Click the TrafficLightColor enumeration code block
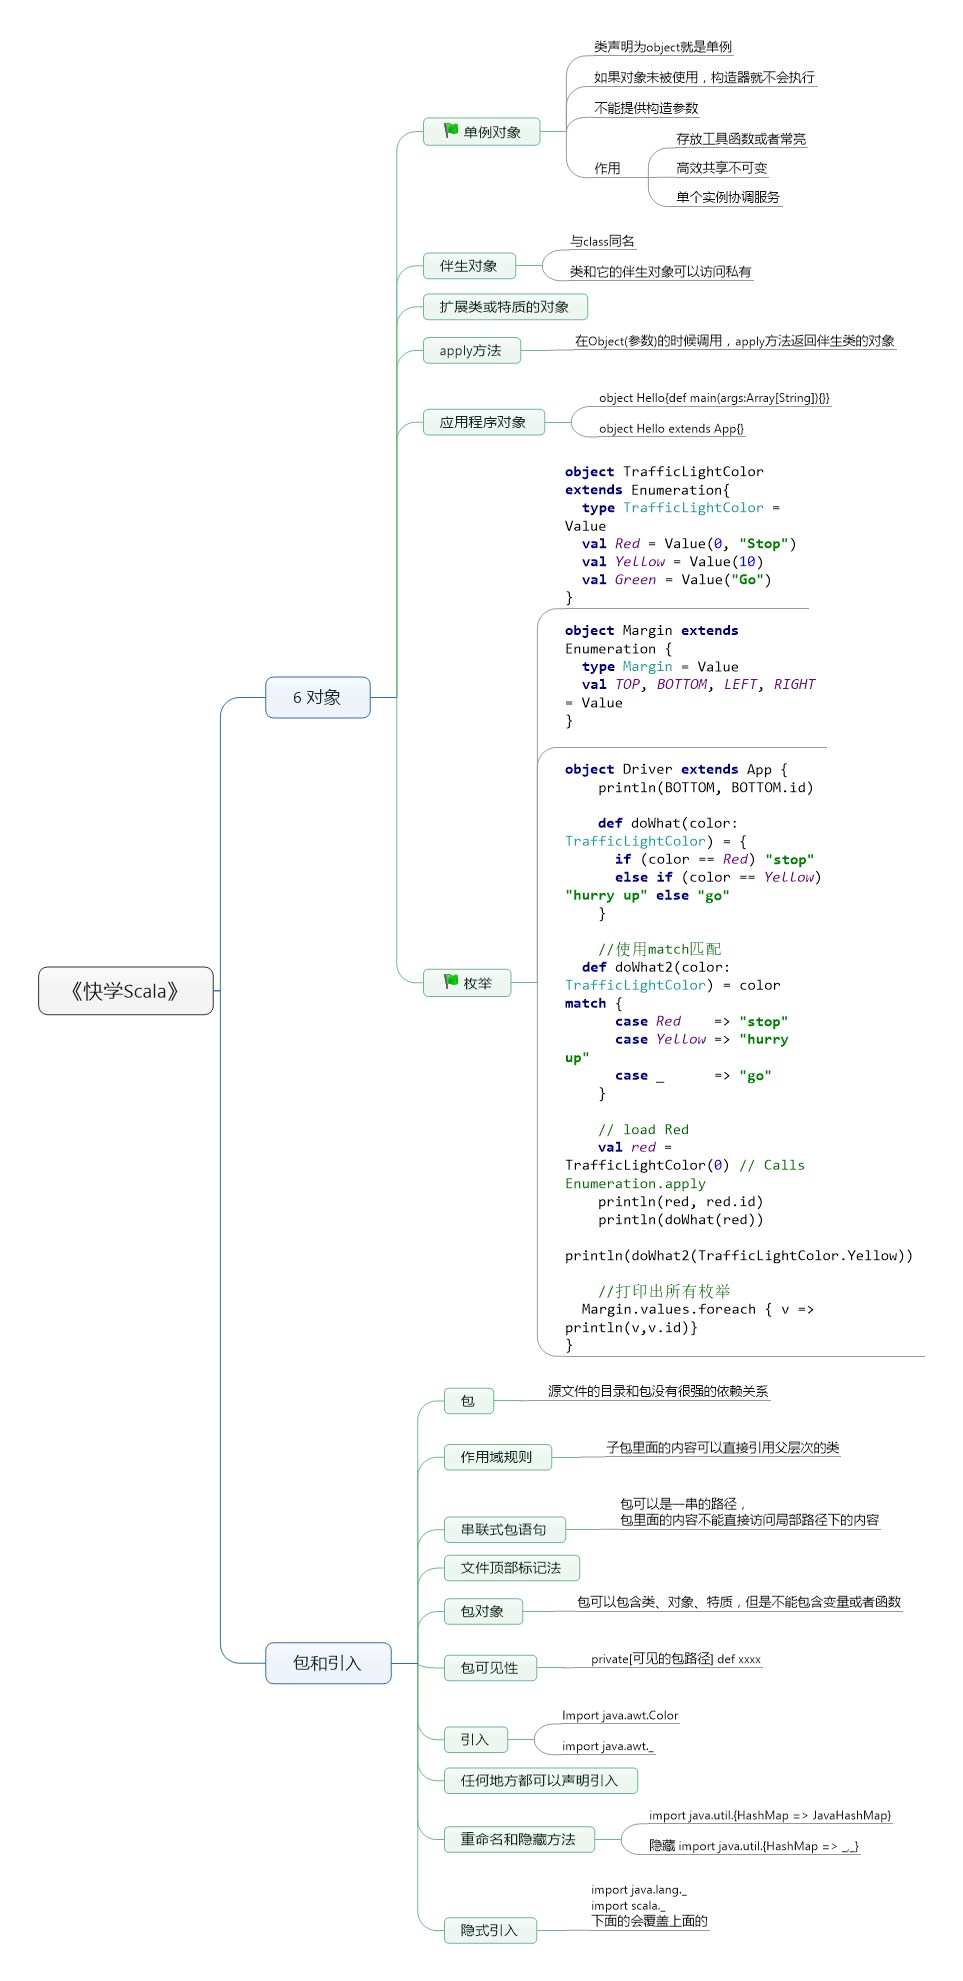 point(680,535)
